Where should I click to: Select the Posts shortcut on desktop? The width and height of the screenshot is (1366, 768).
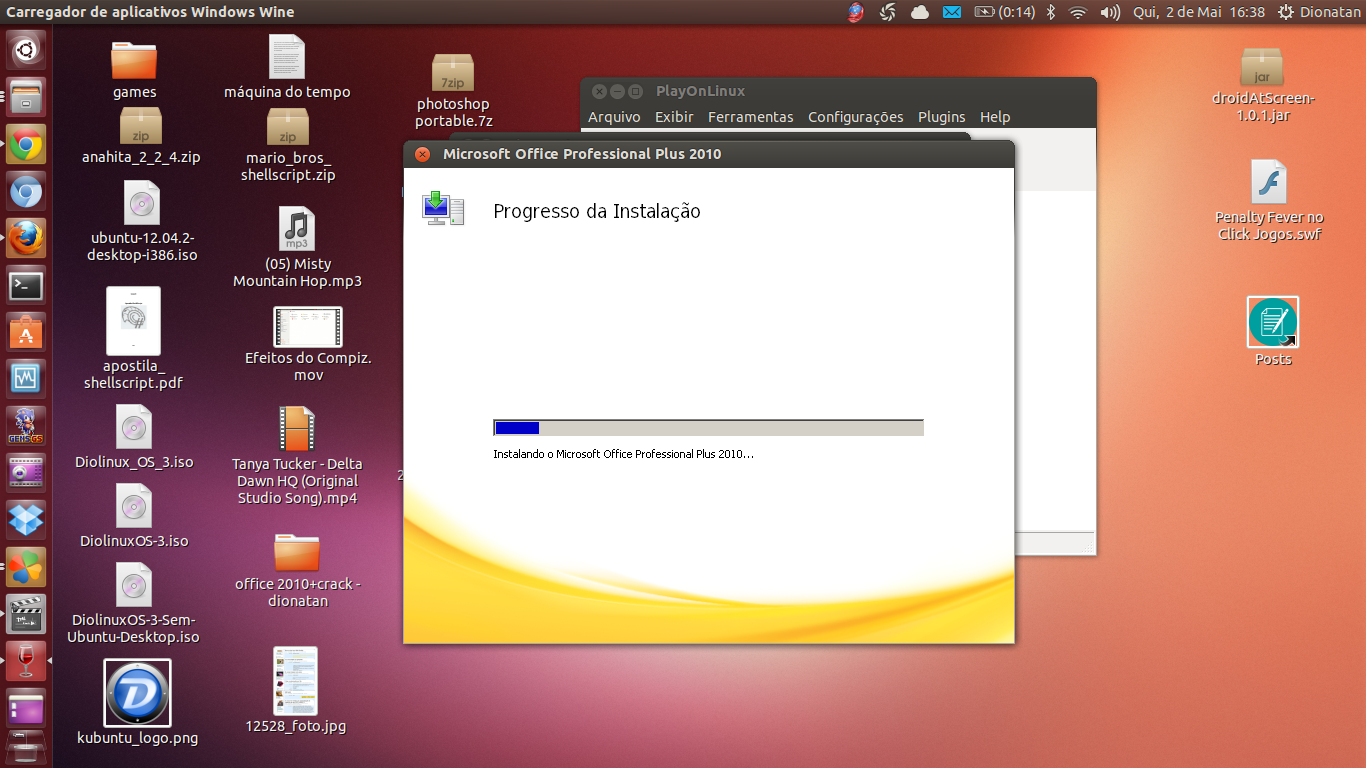click(1273, 332)
